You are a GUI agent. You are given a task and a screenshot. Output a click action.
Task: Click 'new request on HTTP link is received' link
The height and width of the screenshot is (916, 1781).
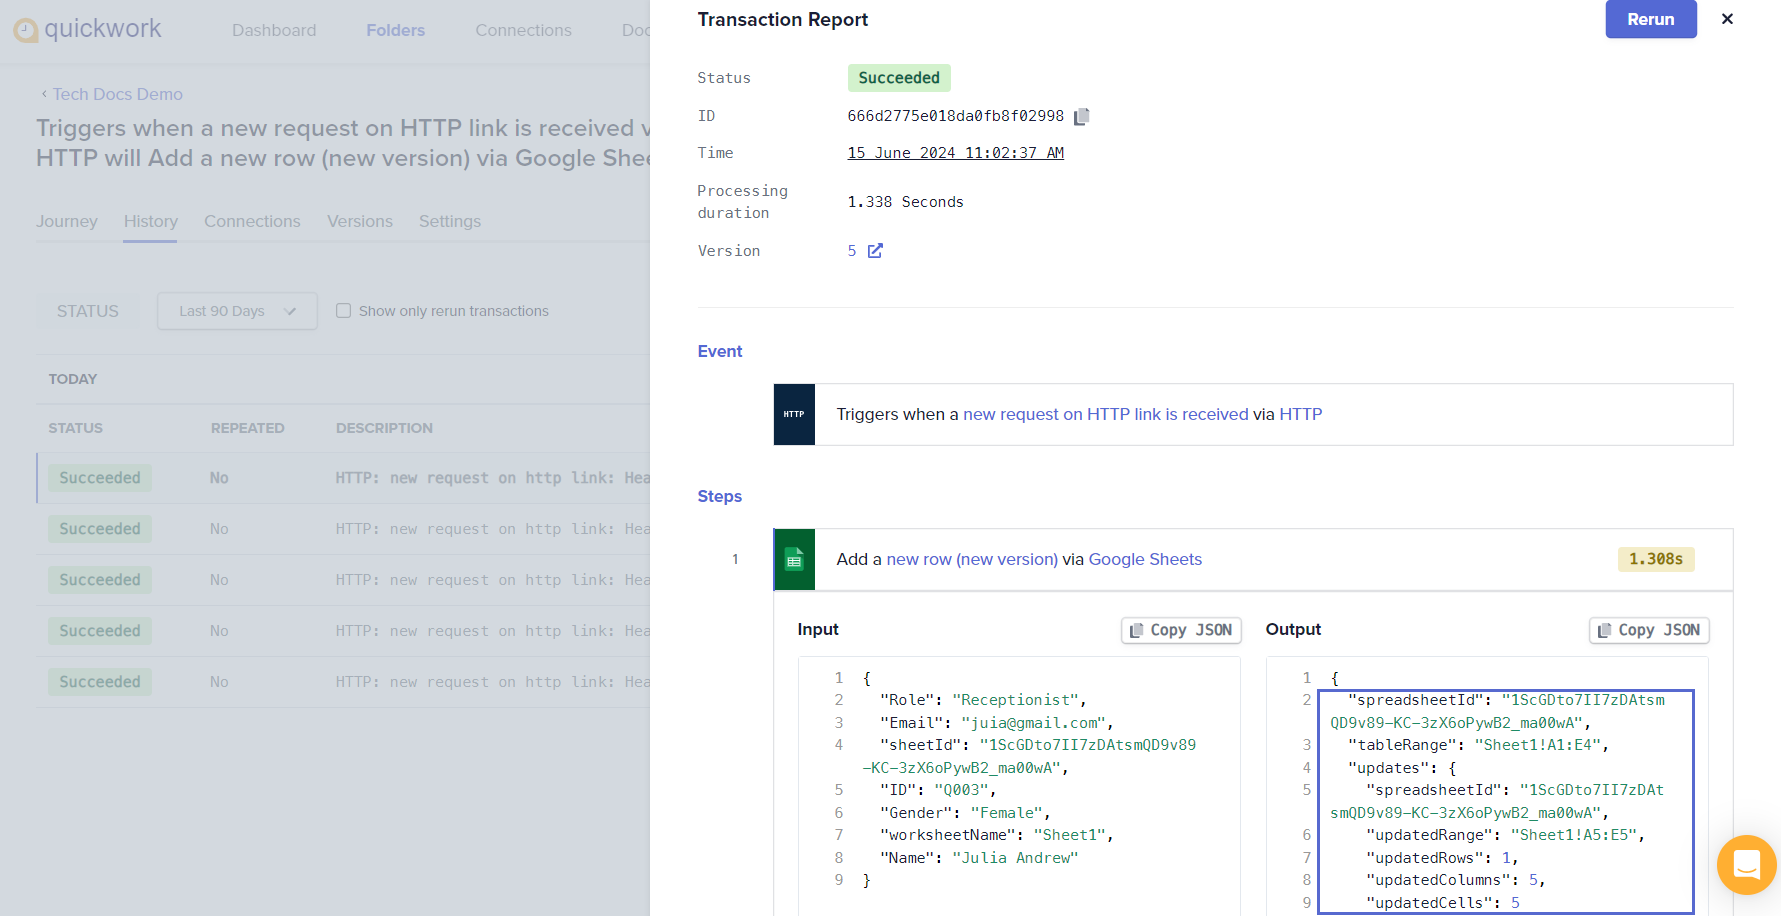tap(1105, 414)
